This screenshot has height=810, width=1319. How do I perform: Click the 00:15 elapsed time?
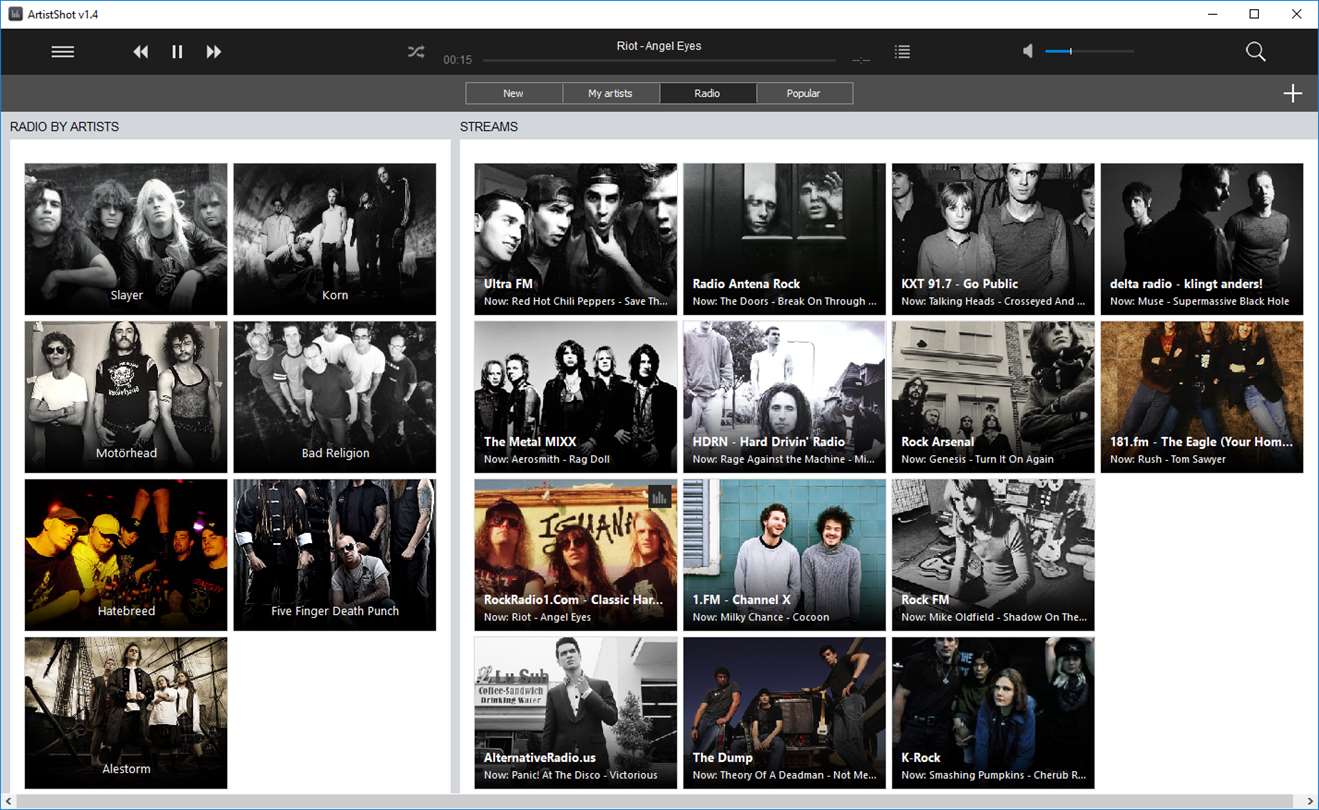pyautogui.click(x=458, y=60)
